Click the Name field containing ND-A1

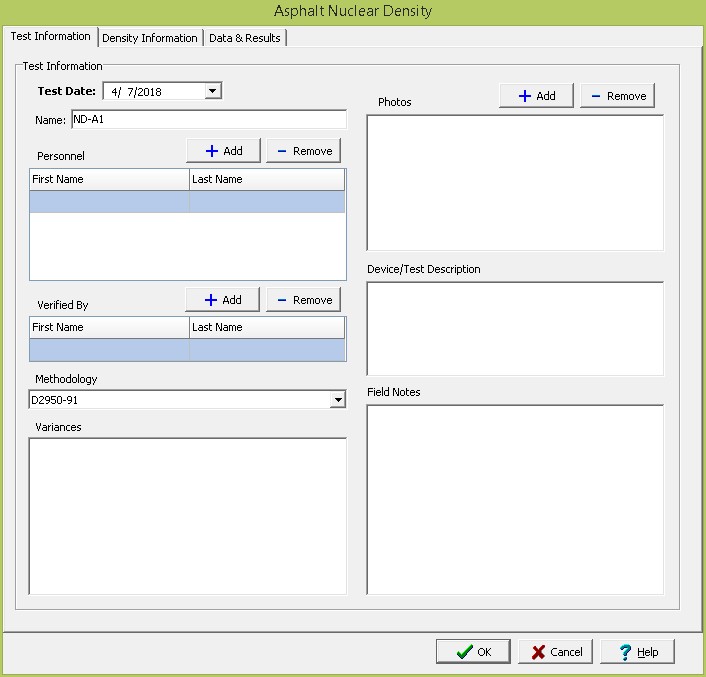click(x=207, y=120)
